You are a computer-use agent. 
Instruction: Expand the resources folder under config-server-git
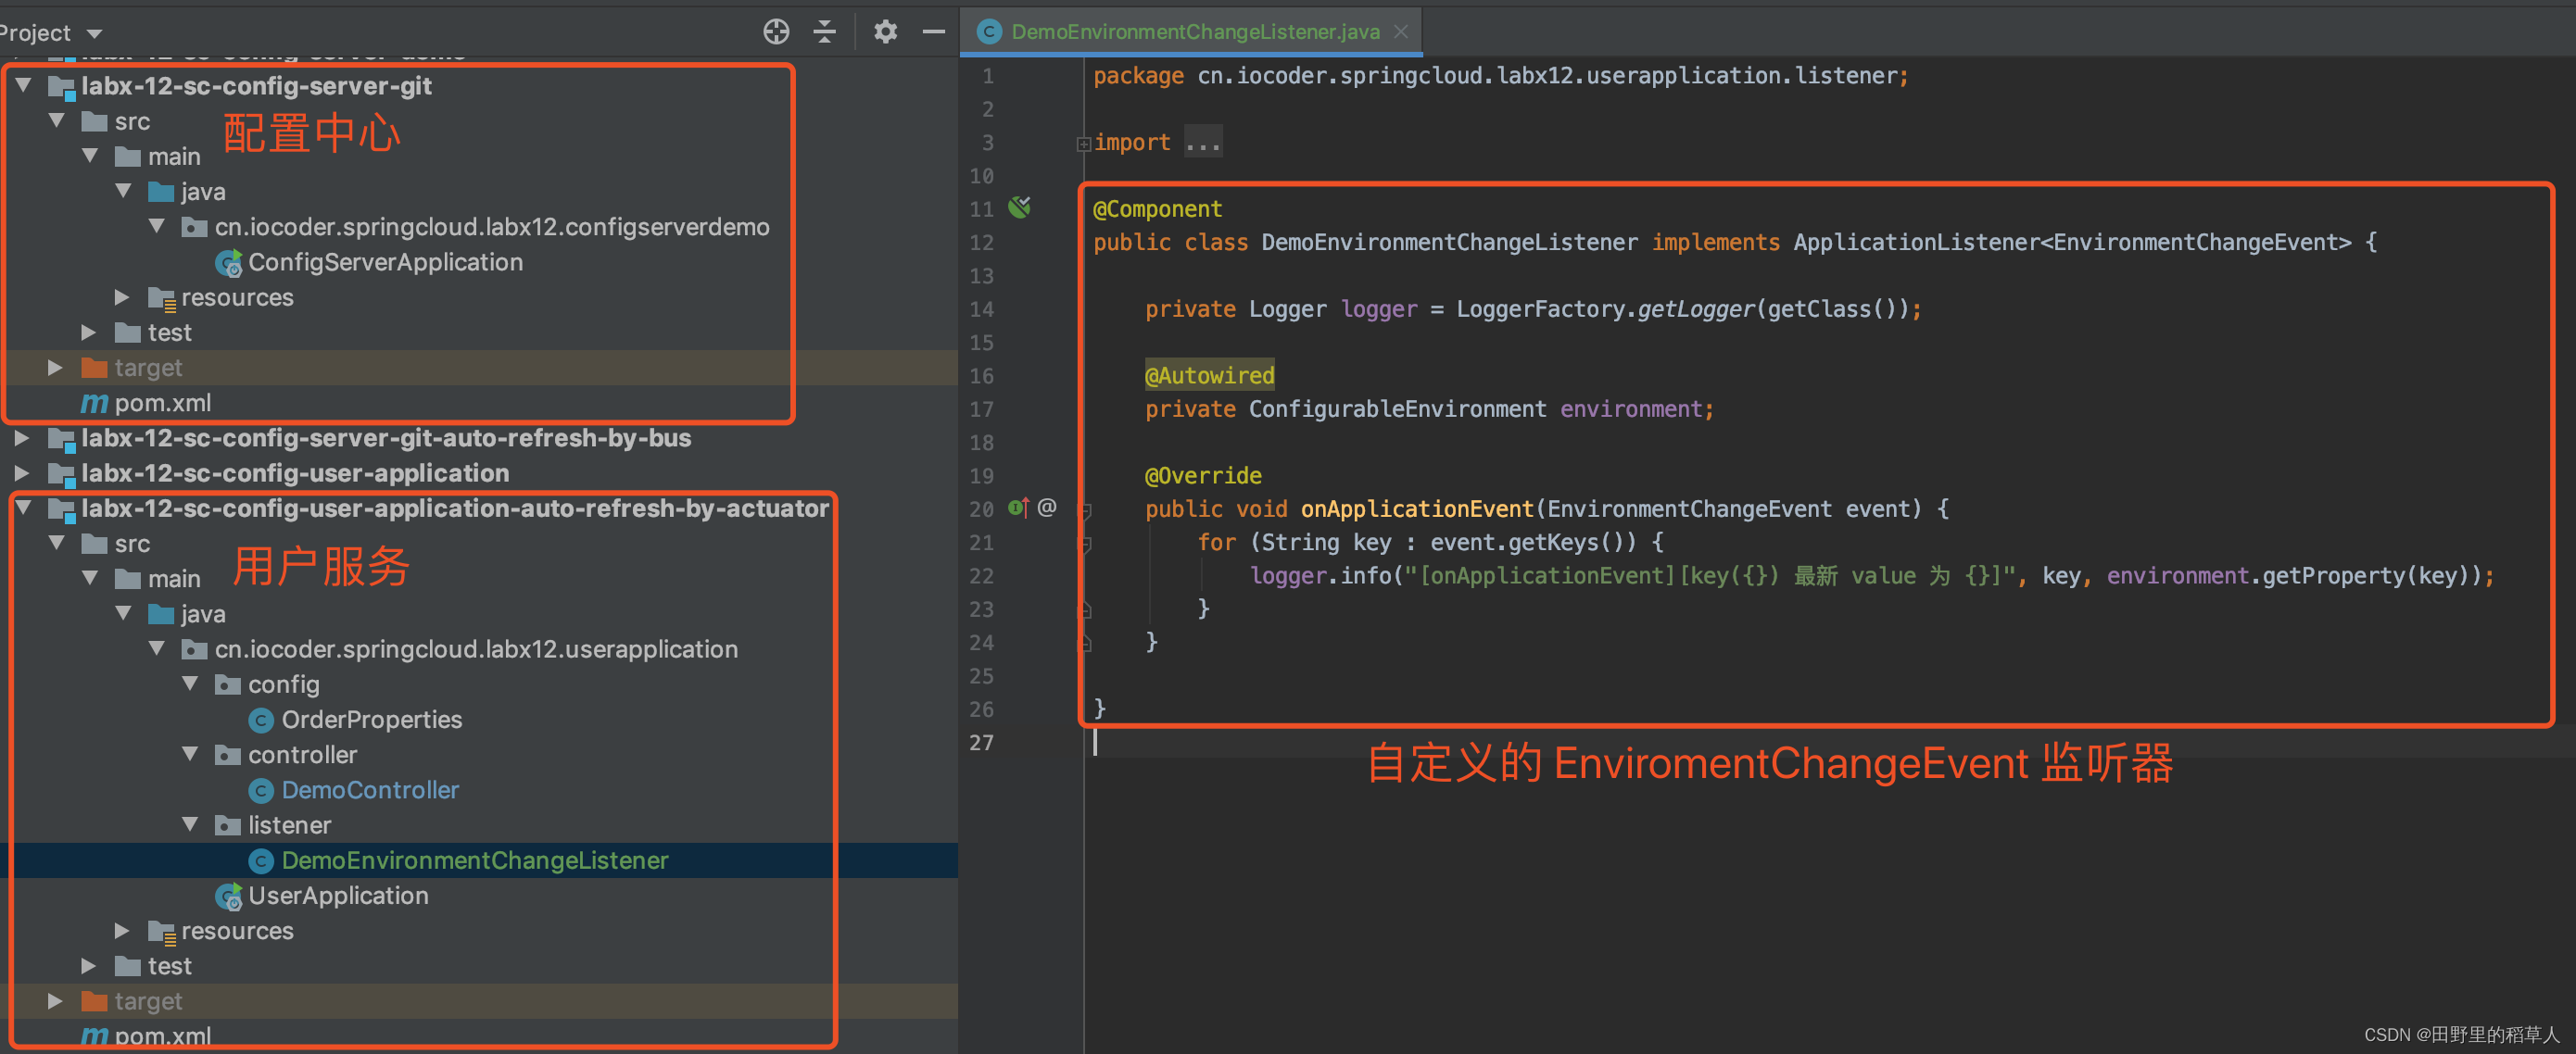click(x=122, y=297)
